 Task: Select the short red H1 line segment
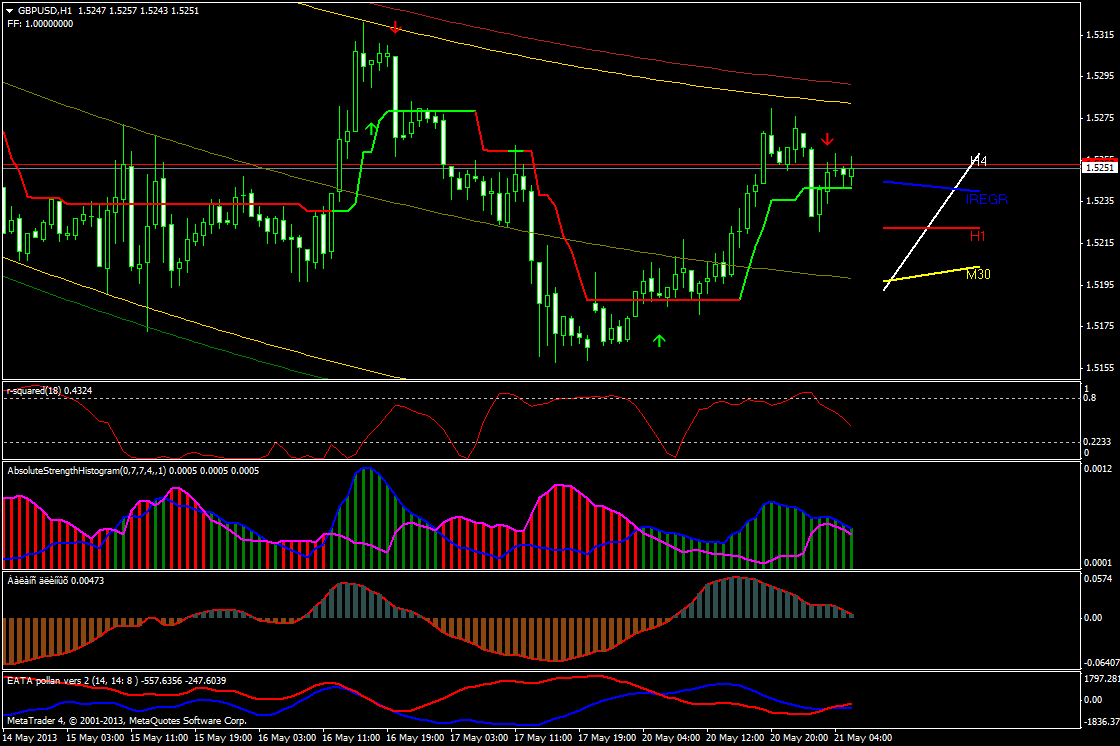(931, 228)
